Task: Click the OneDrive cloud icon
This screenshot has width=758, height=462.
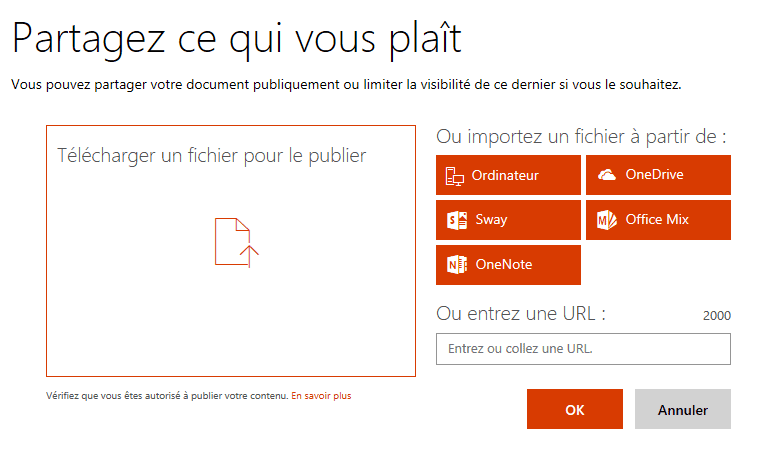Action: [606, 175]
